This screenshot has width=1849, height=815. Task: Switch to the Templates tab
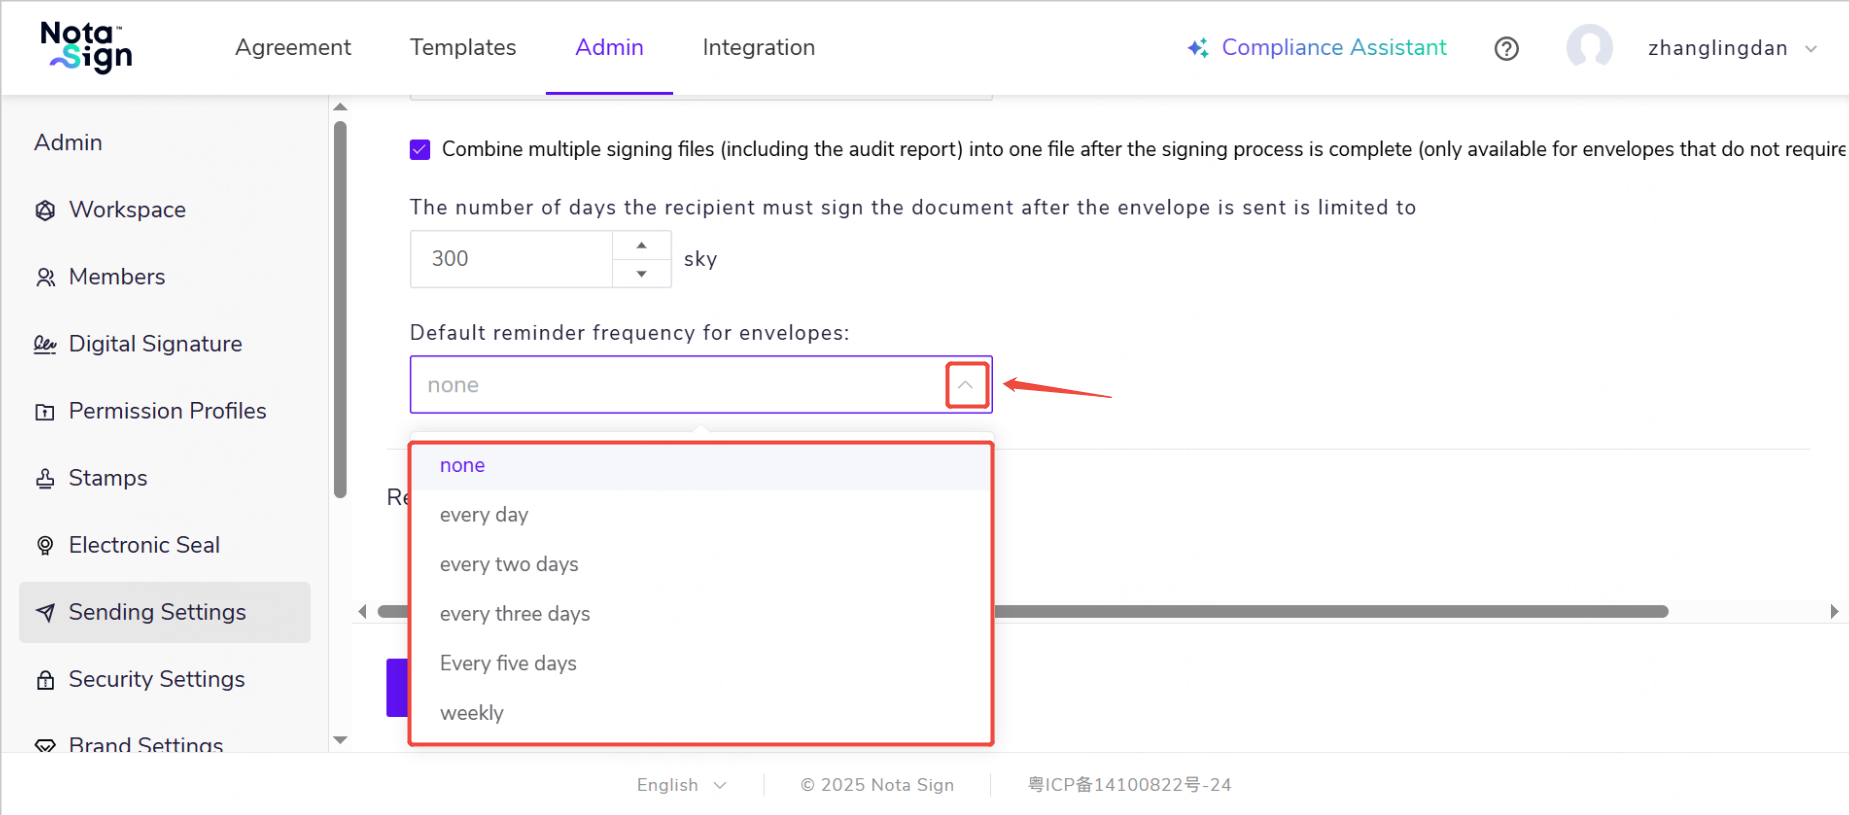click(x=463, y=47)
